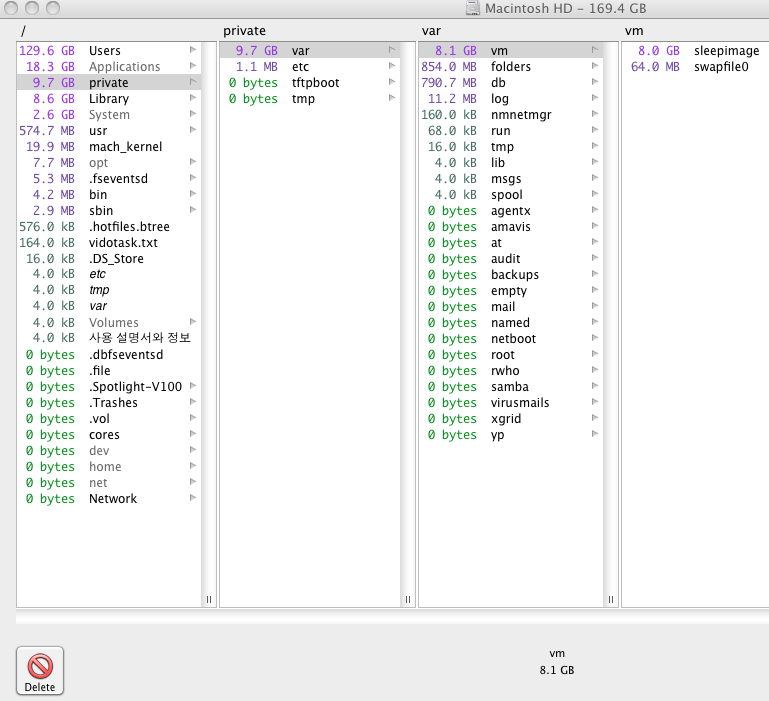Select the samba directory
Viewport: 769px width, 701px height.
tap(511, 387)
